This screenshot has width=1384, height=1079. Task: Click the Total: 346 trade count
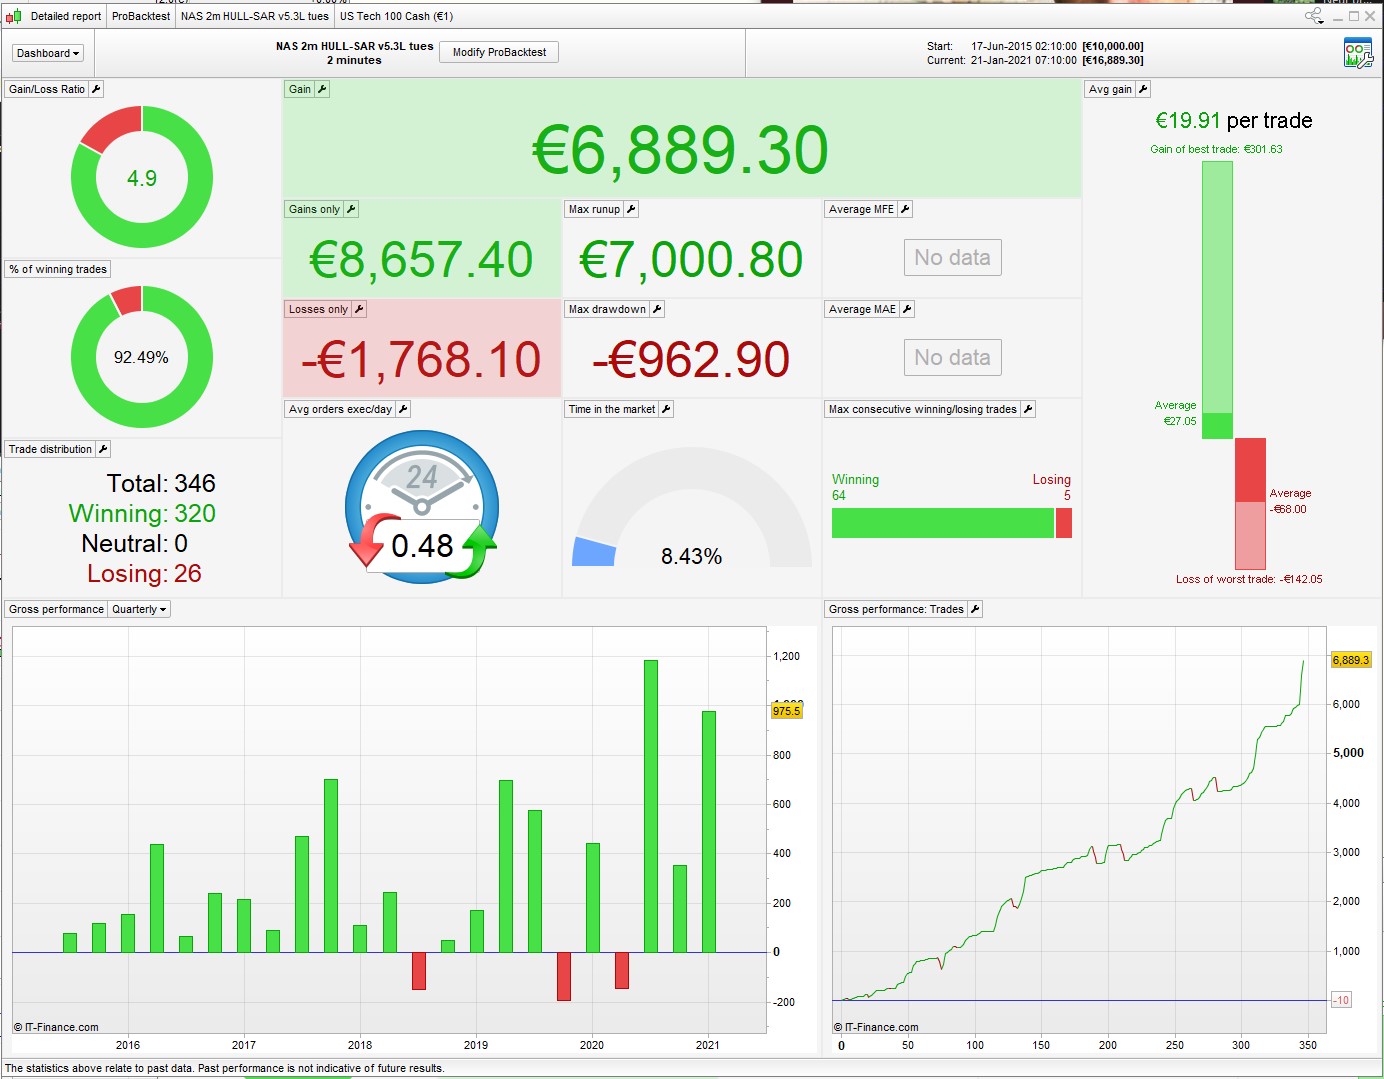coord(161,484)
